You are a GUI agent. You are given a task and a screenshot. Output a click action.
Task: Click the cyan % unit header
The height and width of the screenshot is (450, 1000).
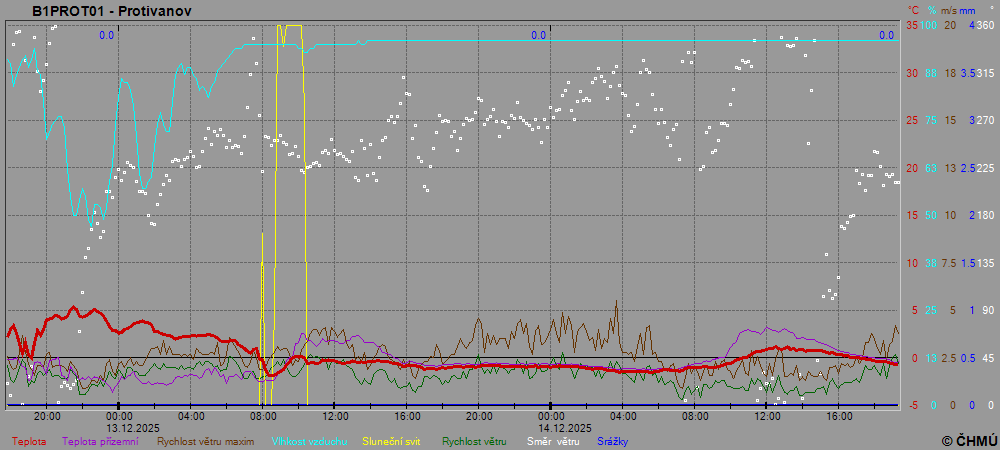[x=931, y=10]
